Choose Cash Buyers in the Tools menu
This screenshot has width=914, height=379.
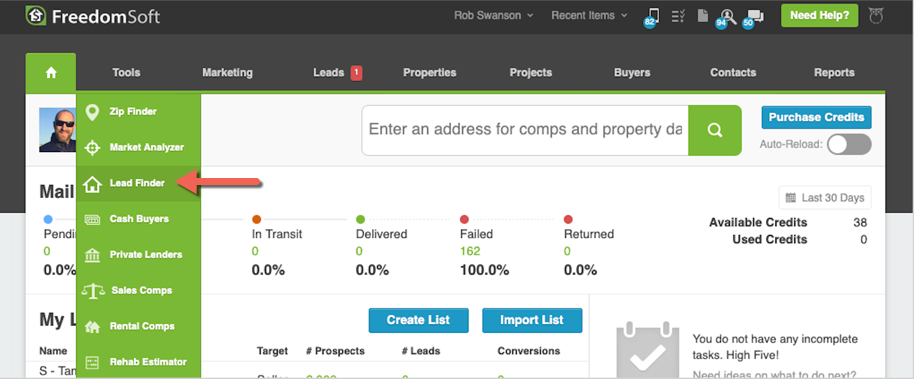138,219
